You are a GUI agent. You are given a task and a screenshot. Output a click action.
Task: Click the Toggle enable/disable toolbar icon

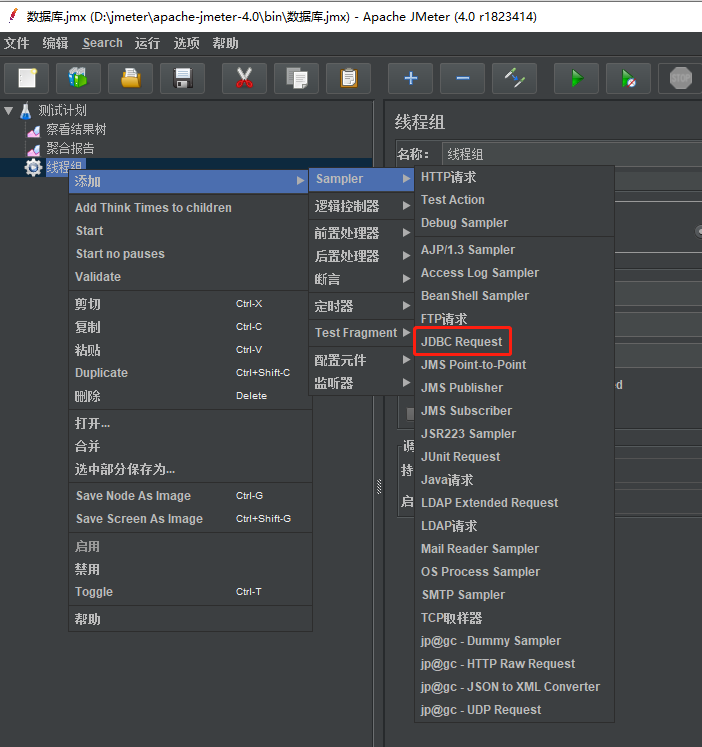pyautogui.click(x=514, y=78)
